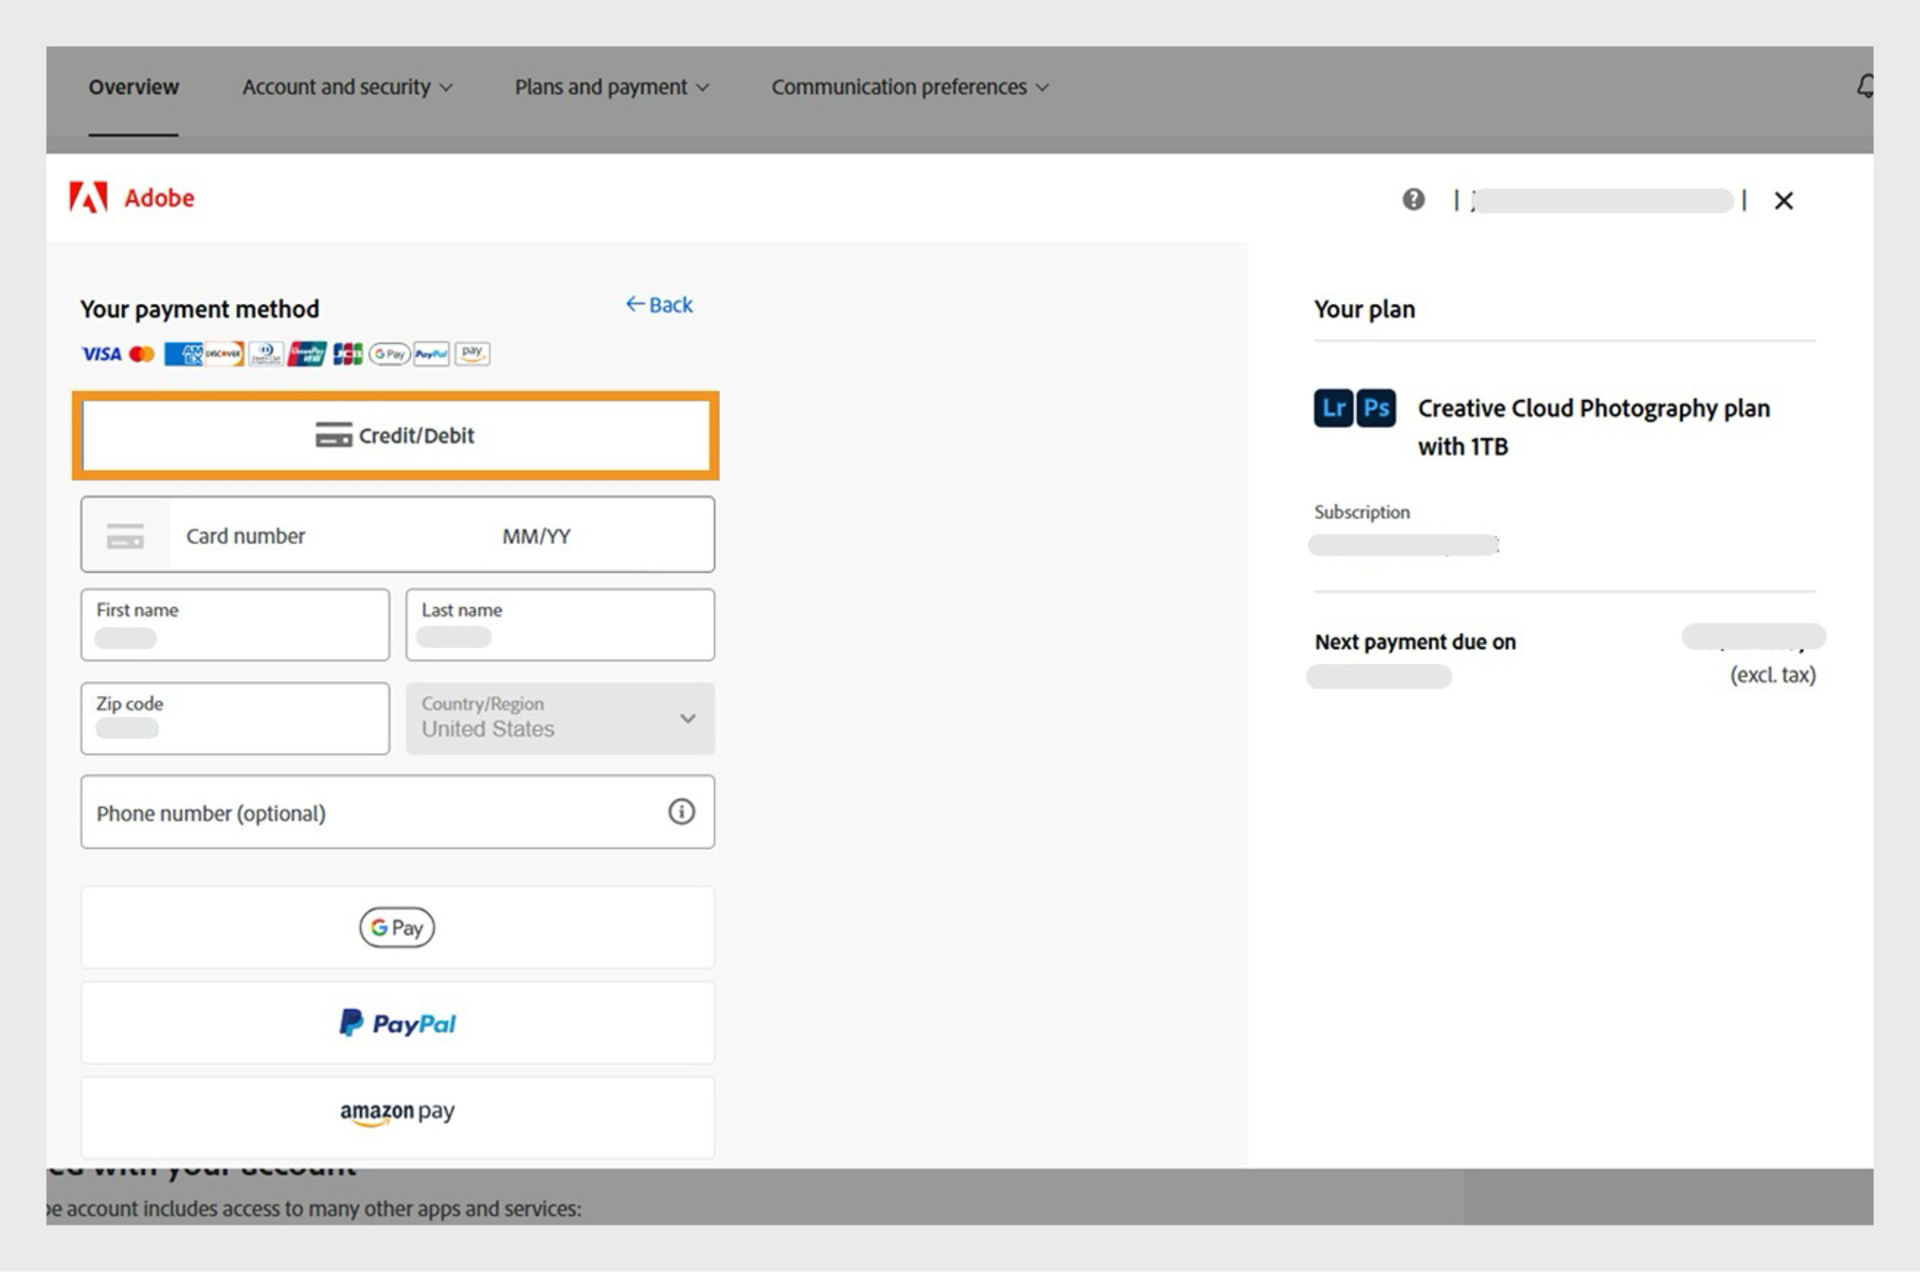The height and width of the screenshot is (1272, 1920).
Task: Expand the Communication preferences menu
Action: [909, 87]
